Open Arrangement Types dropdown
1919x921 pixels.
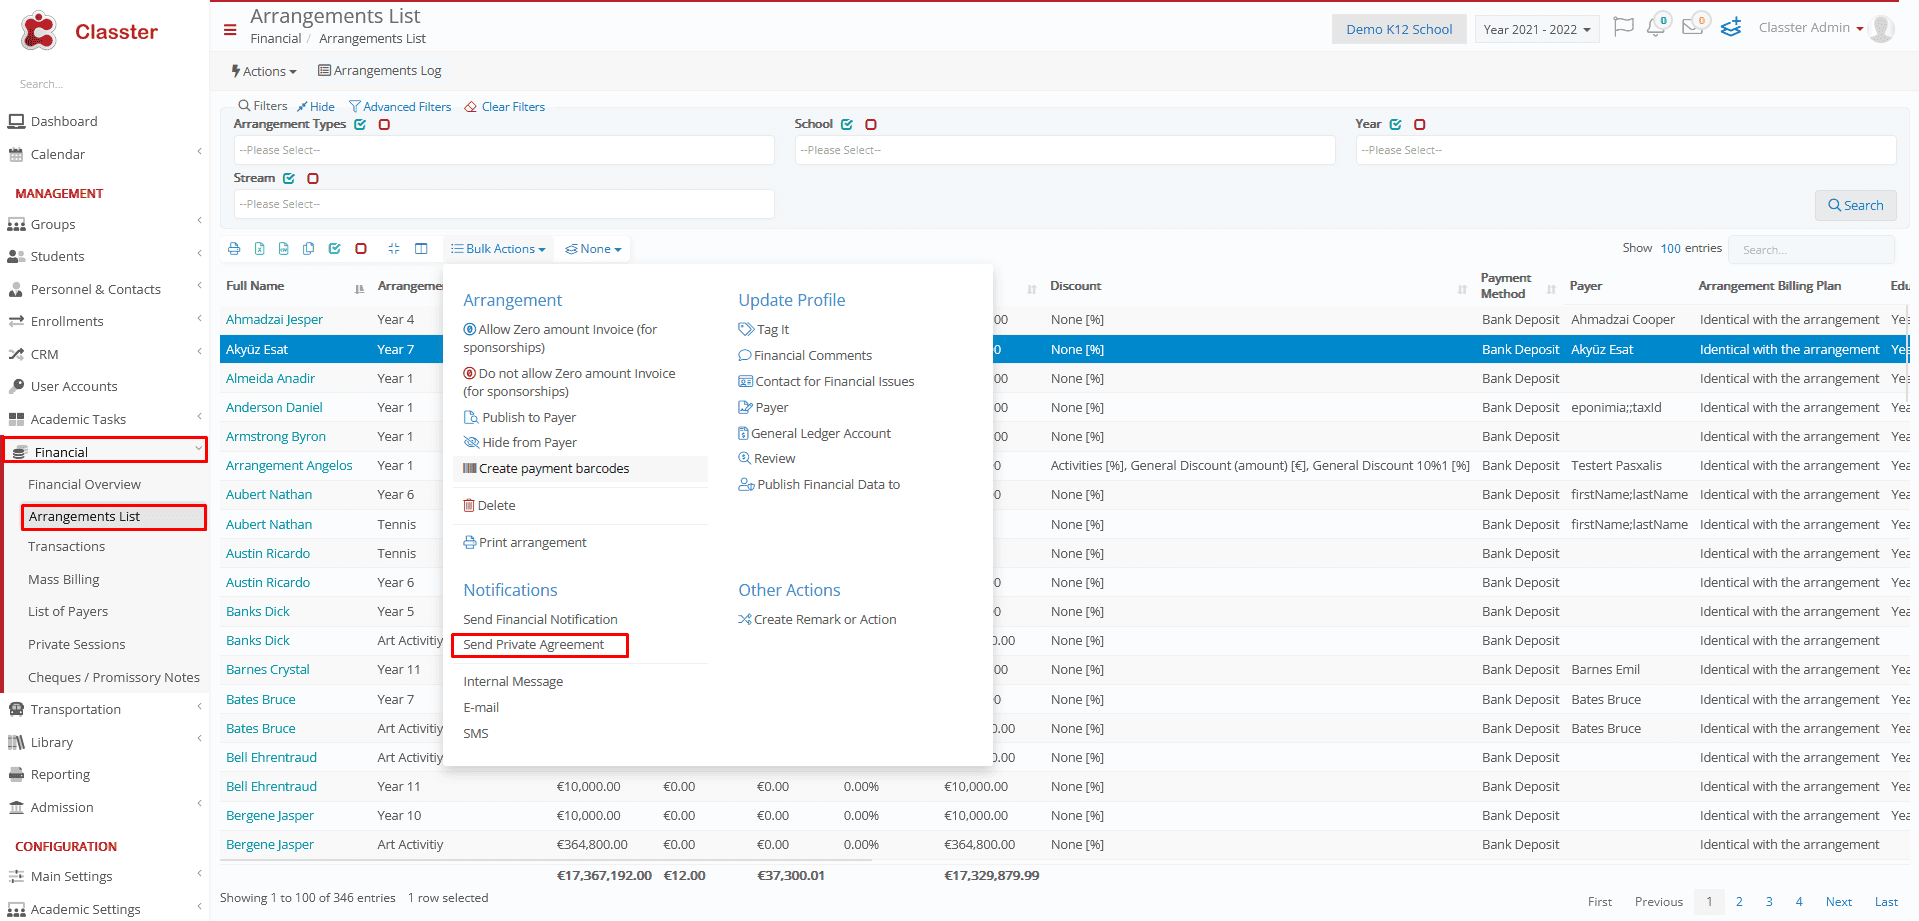tap(504, 150)
